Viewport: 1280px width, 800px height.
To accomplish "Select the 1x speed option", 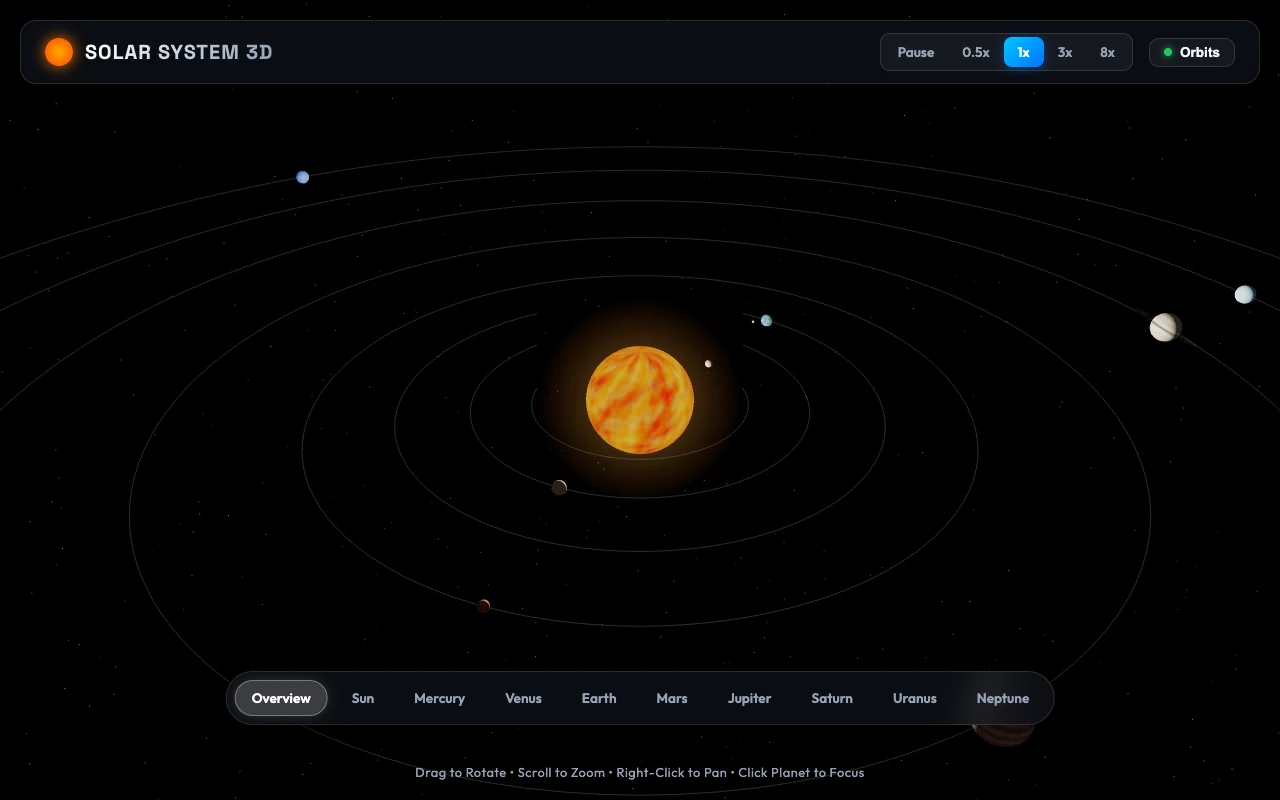I will click(x=1024, y=52).
